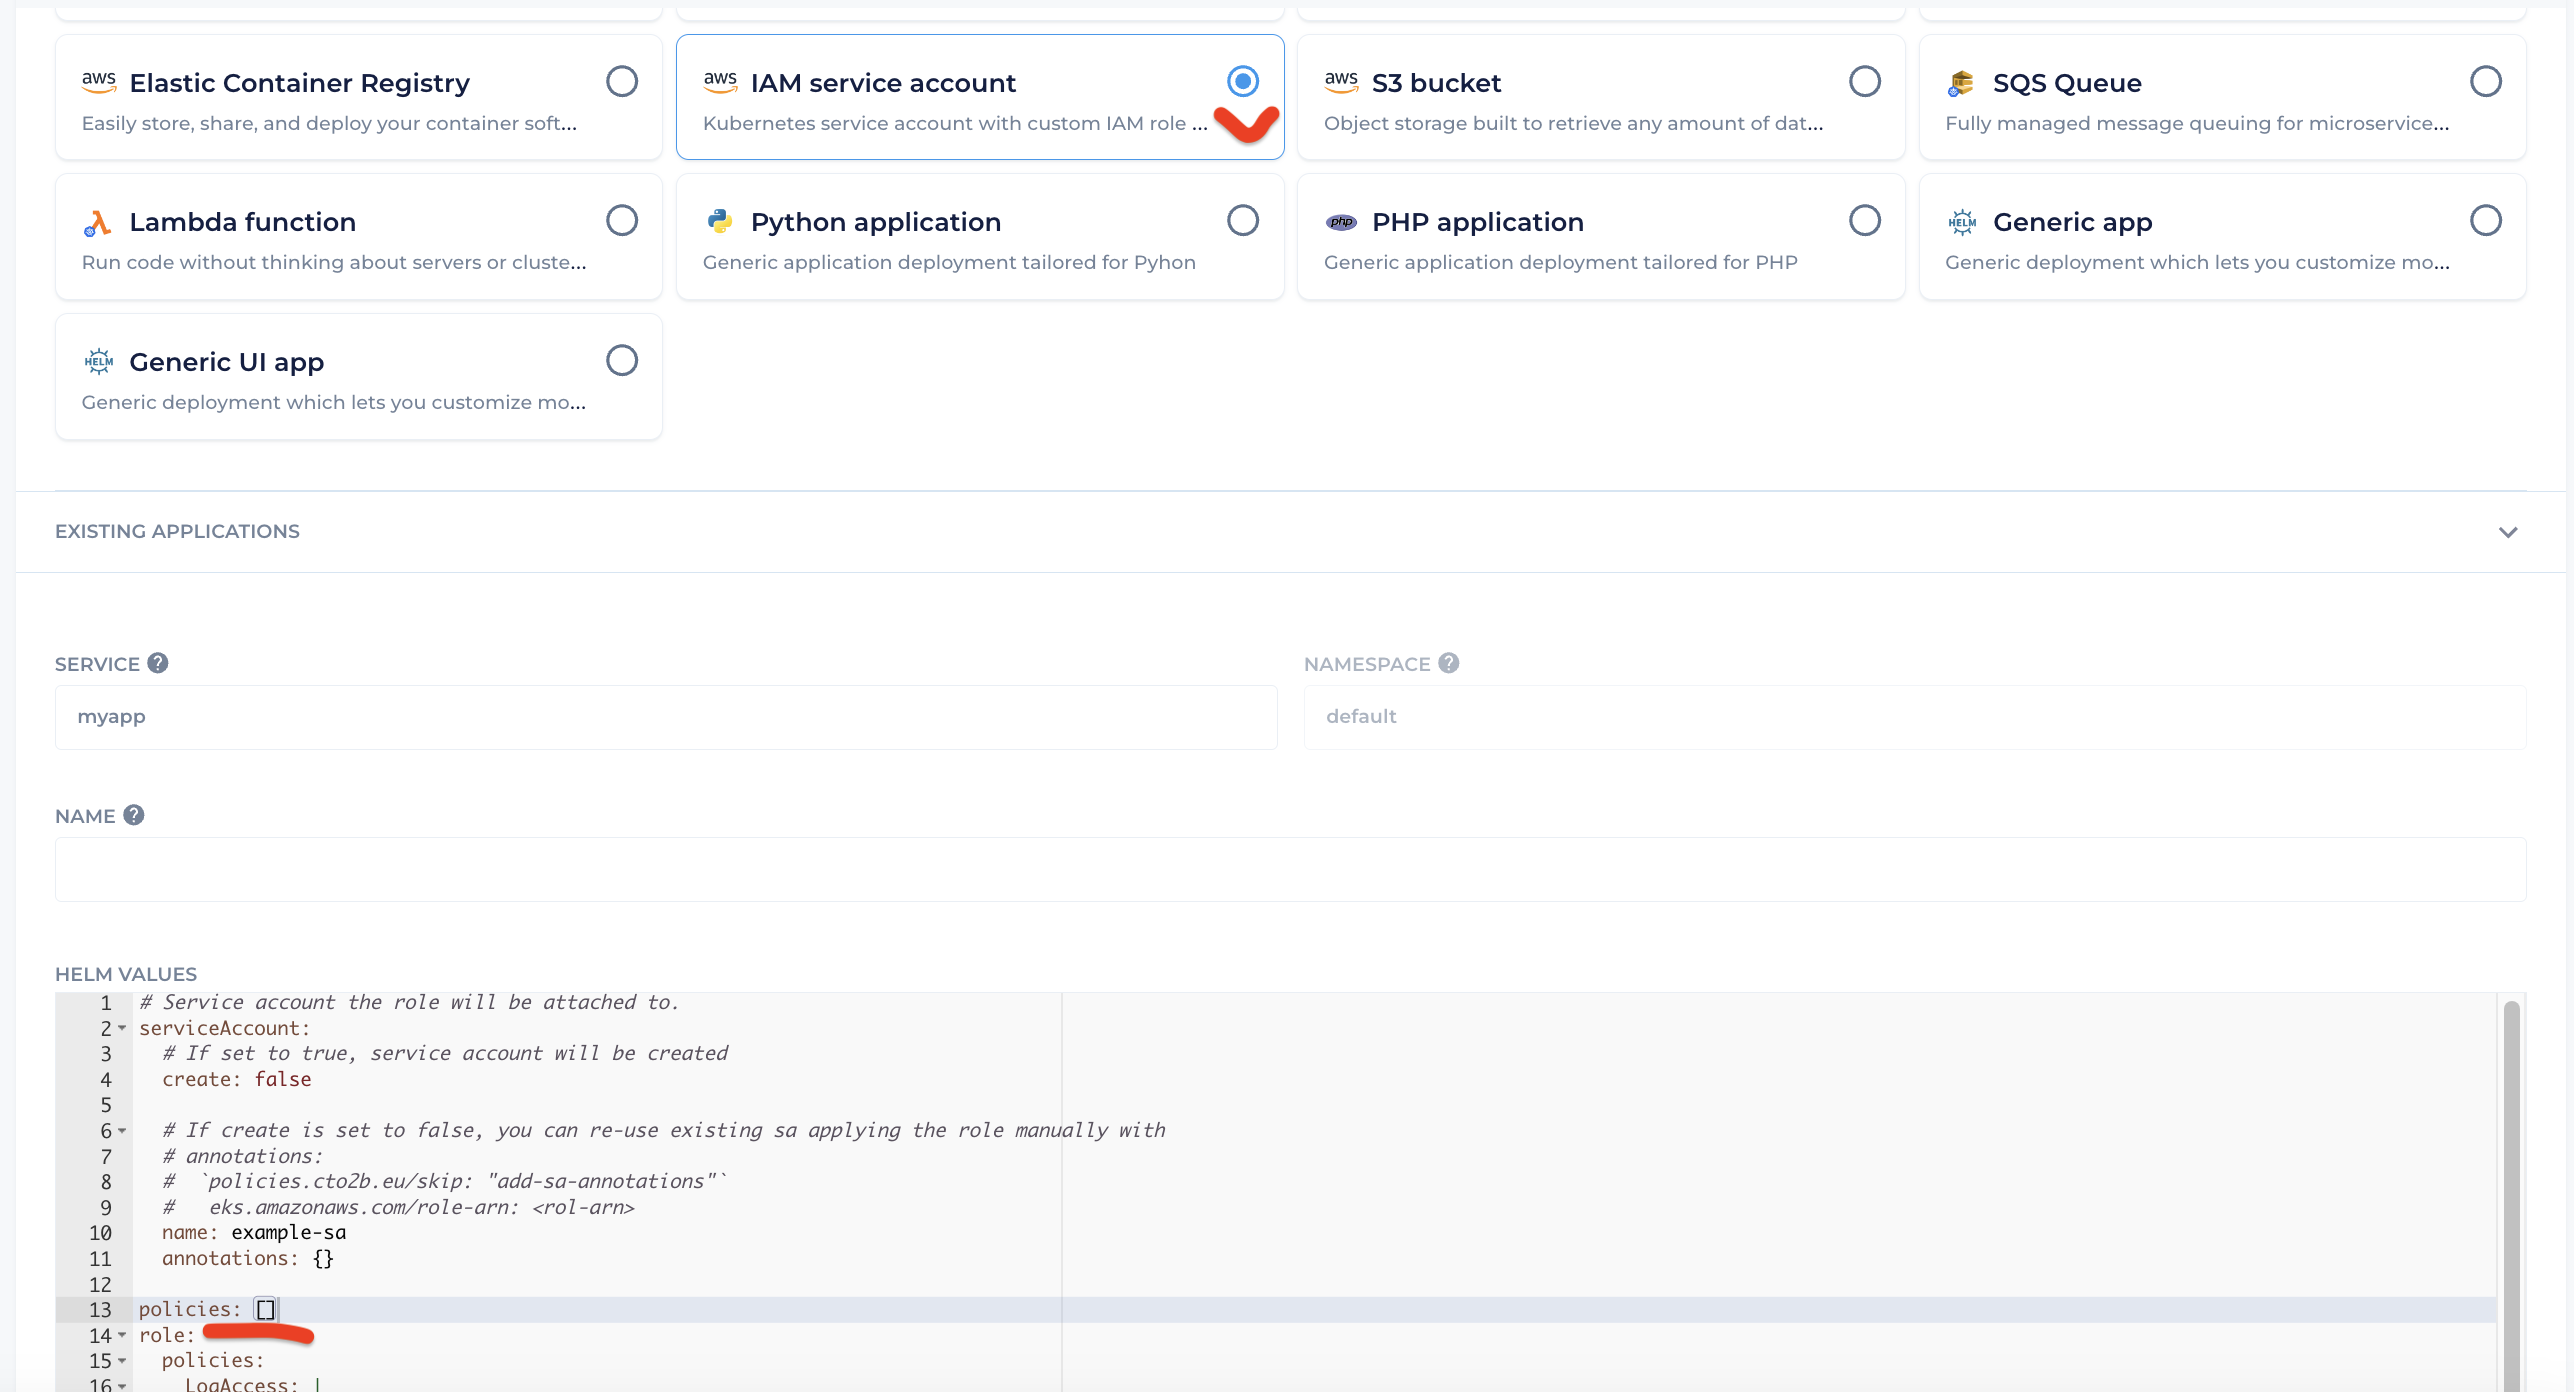Collapse the serviceAccount block on line 2
The width and height of the screenshot is (2574, 1392).
point(122,1028)
